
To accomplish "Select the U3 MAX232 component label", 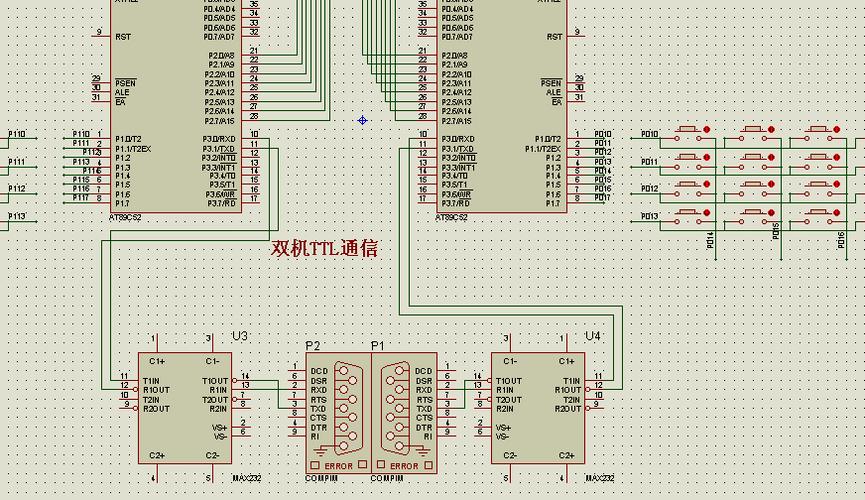I will pyautogui.click(x=239, y=336).
